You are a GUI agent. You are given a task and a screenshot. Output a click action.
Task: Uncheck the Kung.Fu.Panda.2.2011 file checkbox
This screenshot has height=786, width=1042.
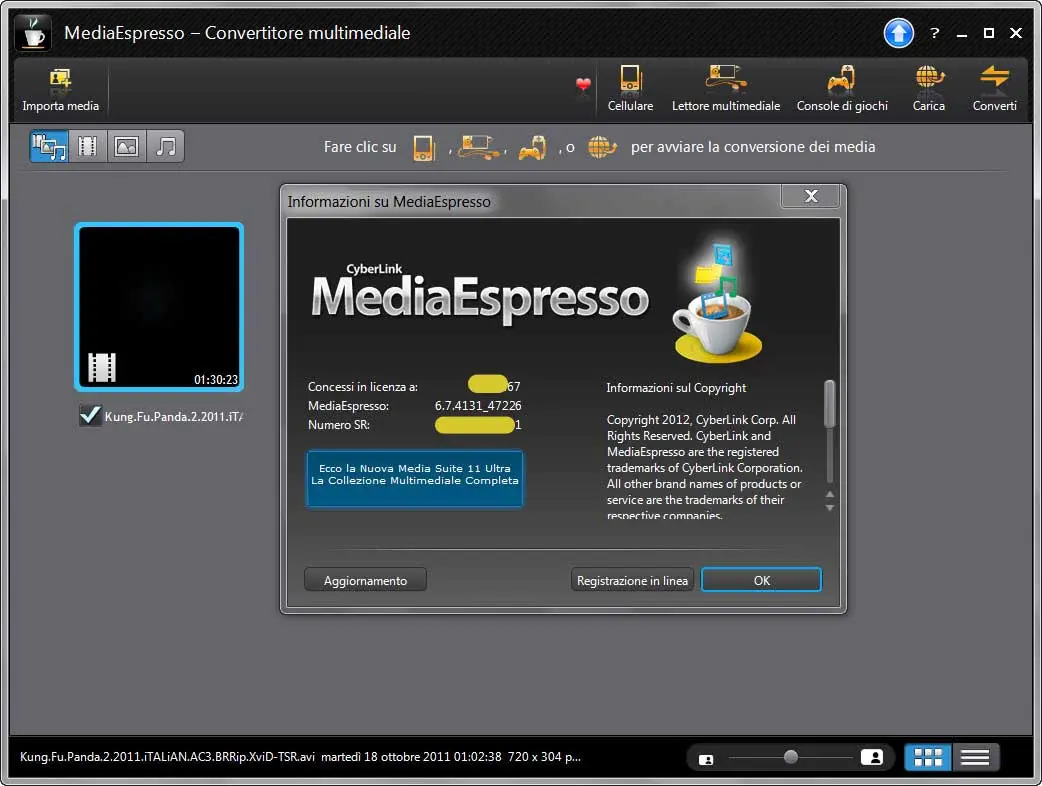[90, 416]
